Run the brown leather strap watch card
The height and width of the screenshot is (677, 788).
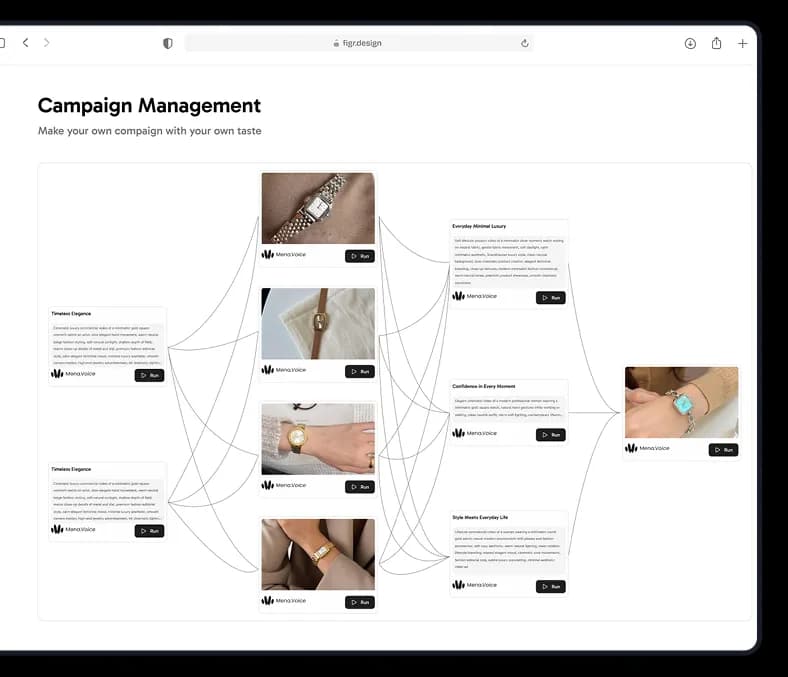click(x=360, y=371)
